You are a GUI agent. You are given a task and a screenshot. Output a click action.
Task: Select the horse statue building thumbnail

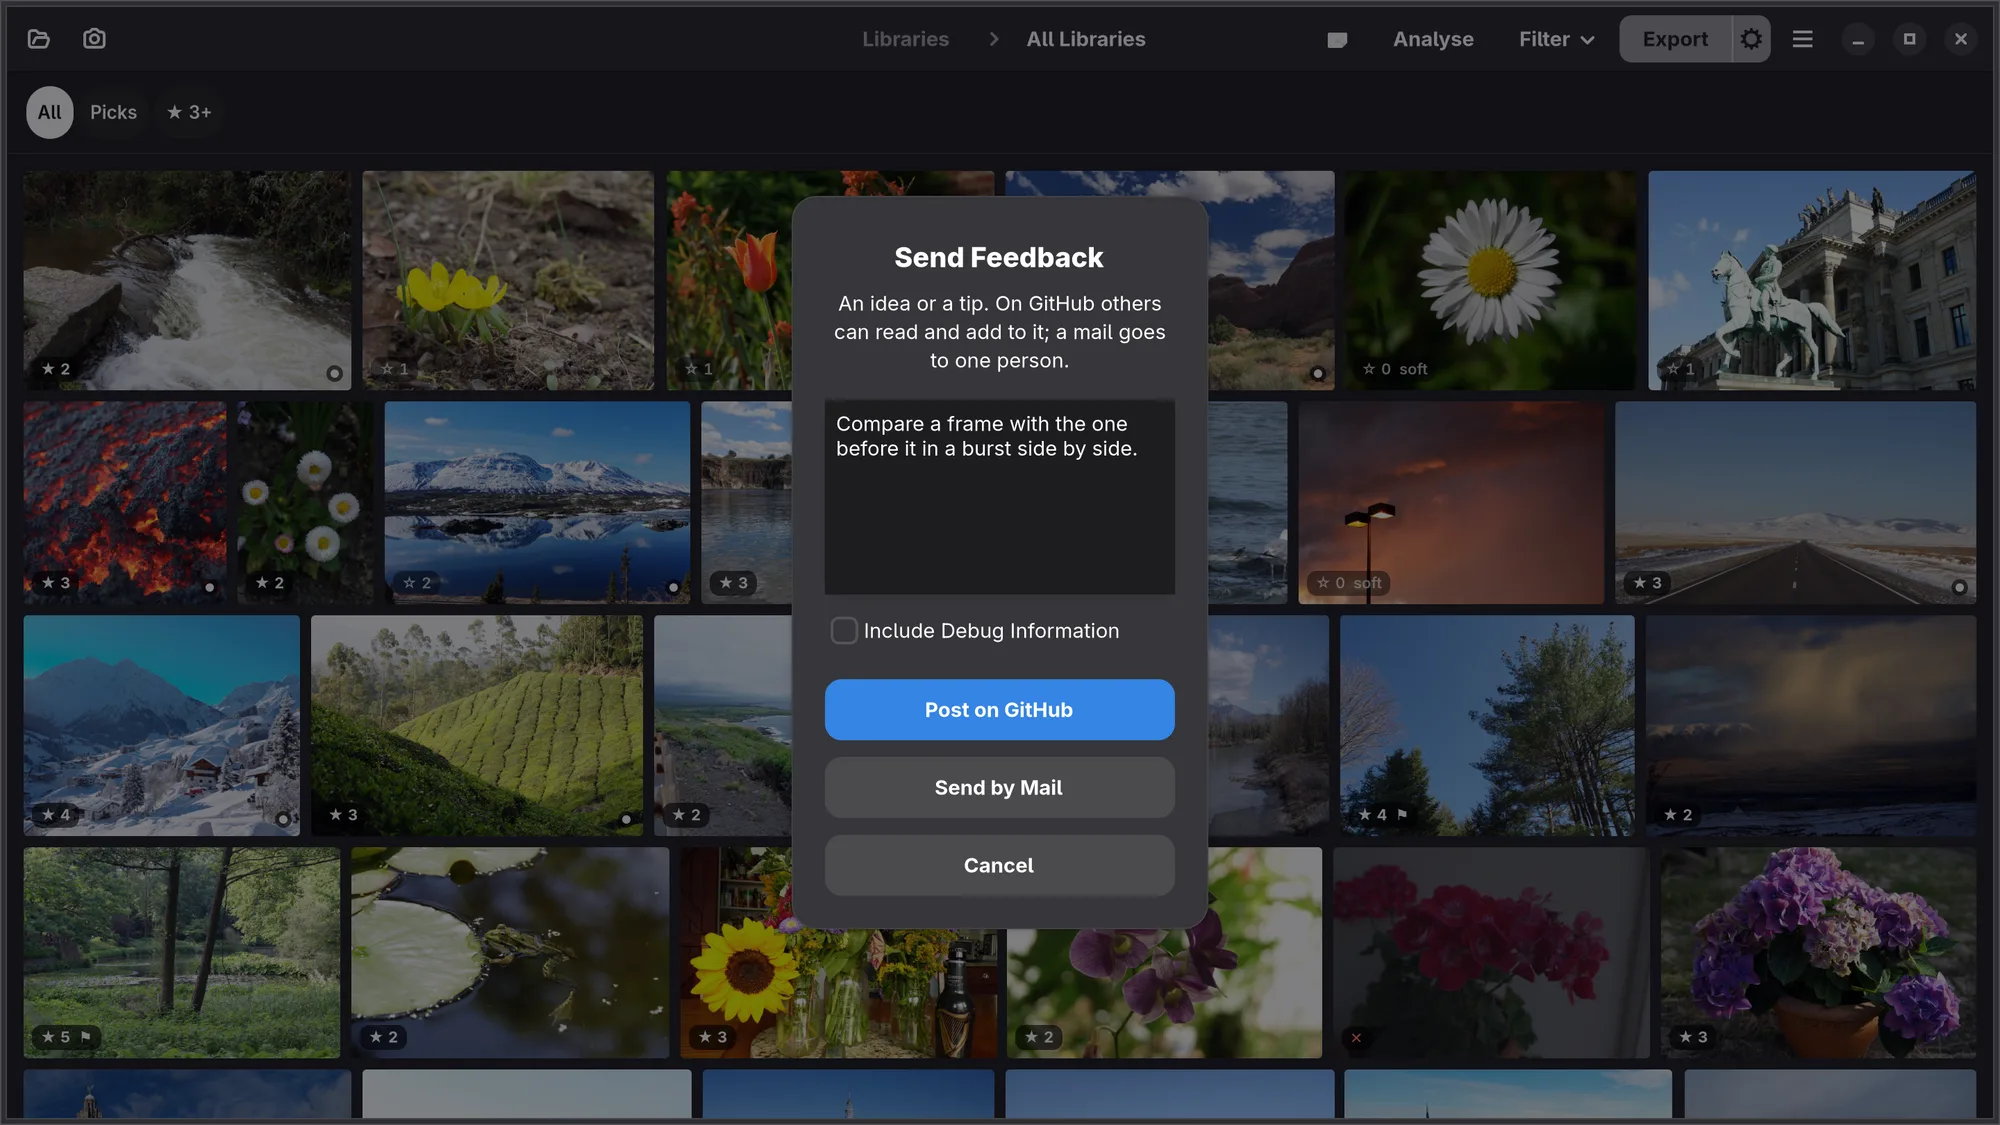pos(1811,280)
